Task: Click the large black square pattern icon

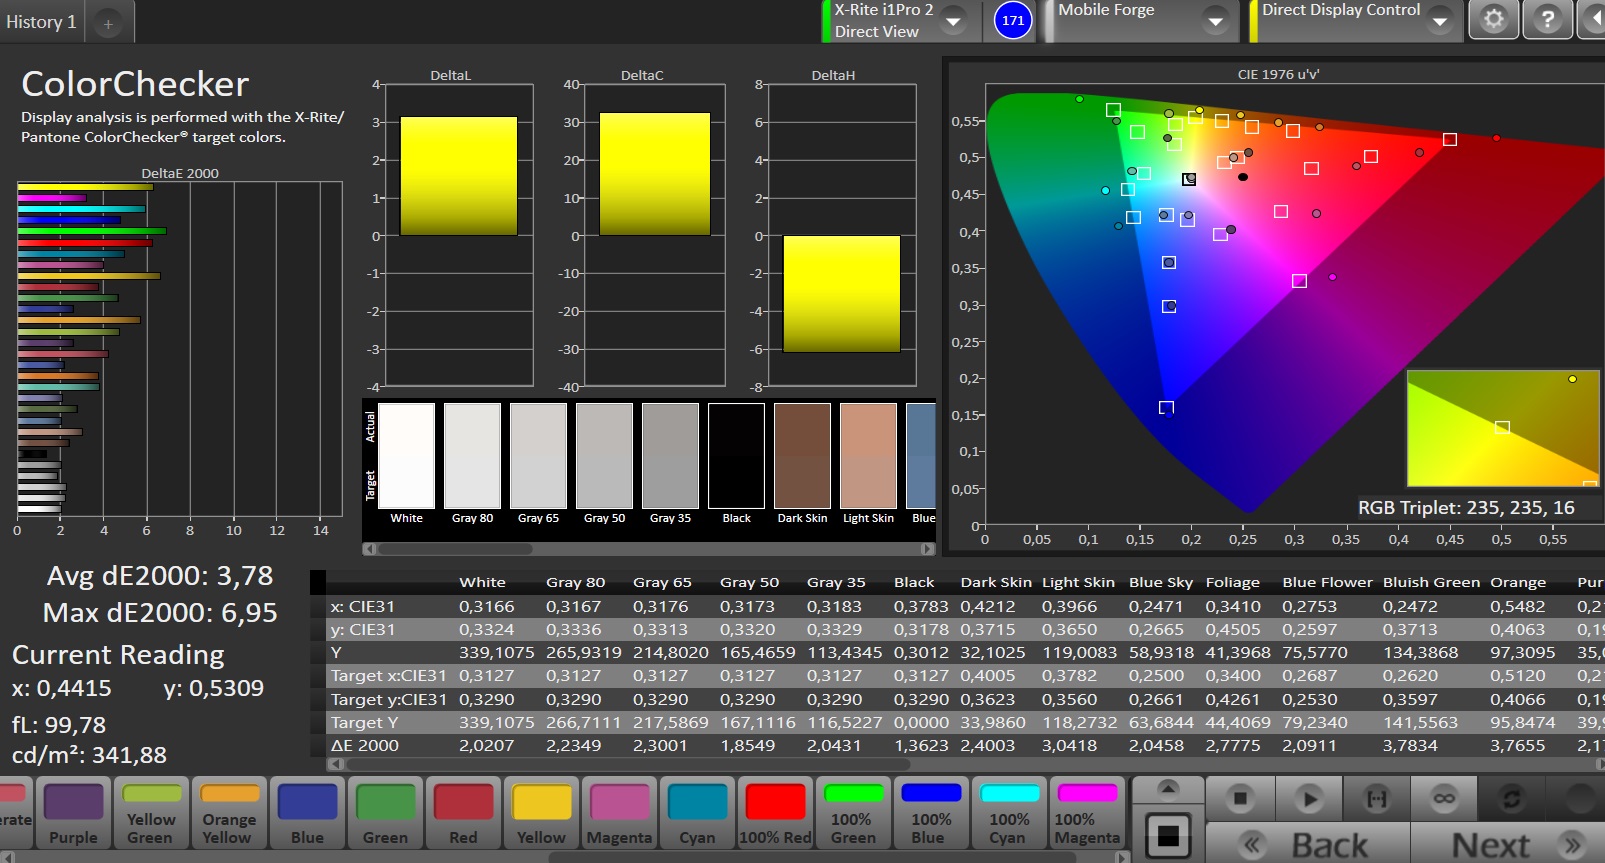Action: click(x=1167, y=836)
